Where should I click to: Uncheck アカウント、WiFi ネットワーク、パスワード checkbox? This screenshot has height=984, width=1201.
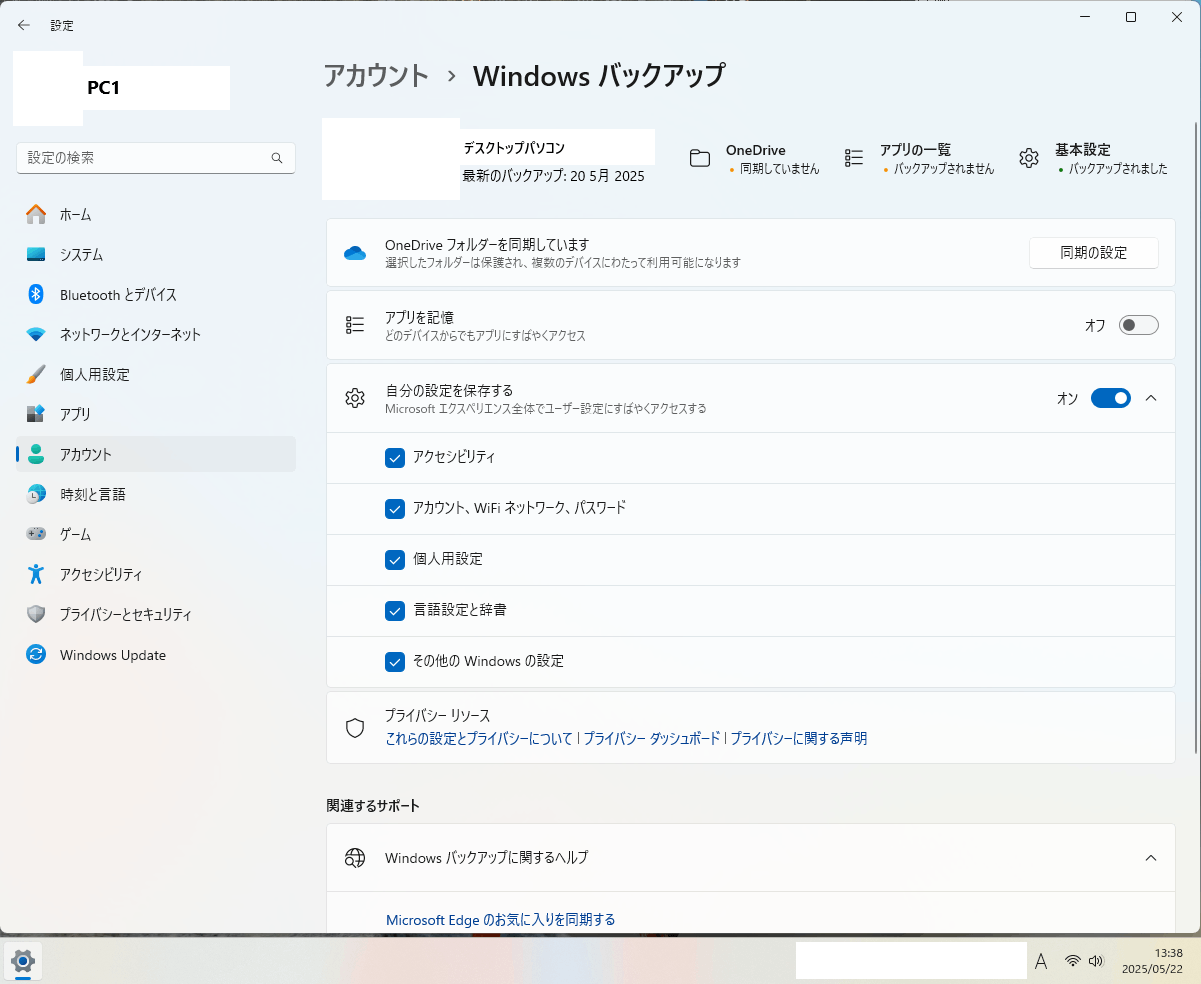coord(394,508)
